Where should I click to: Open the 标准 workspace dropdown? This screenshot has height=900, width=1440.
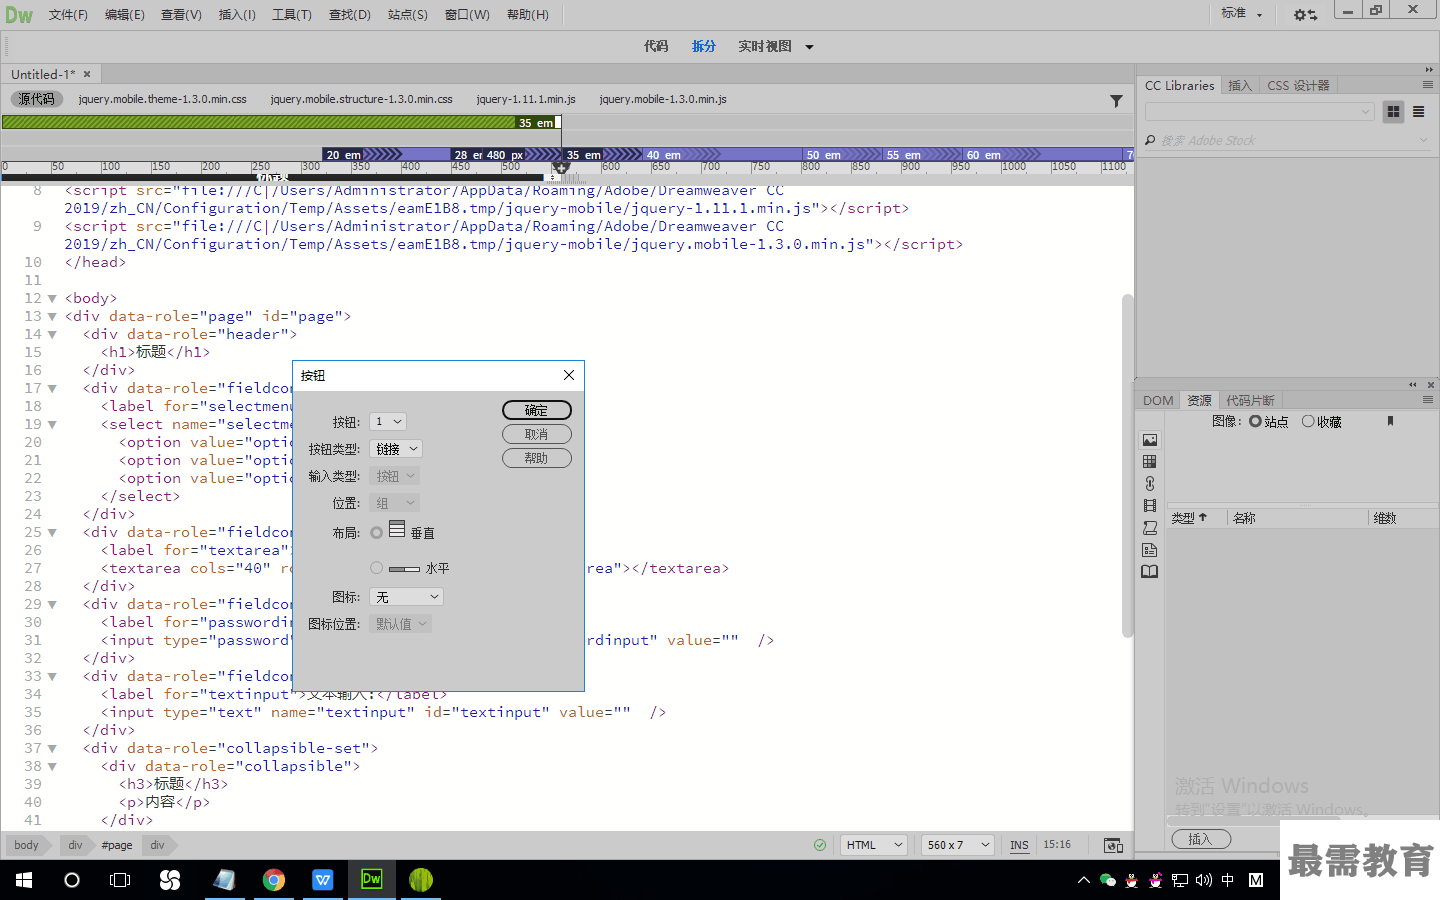[x=1242, y=14]
